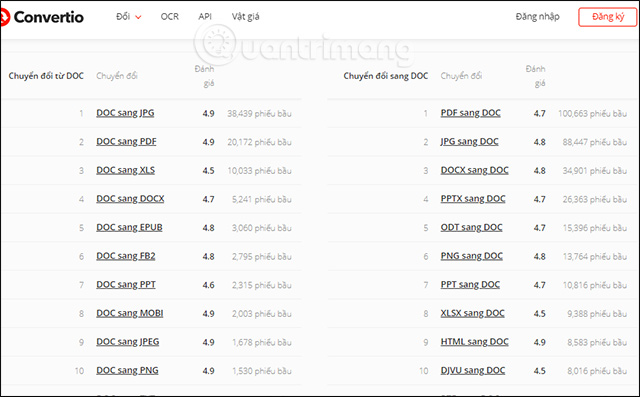Open the DOC sang XLS link
The height and width of the screenshot is (397, 640).
click(x=125, y=170)
